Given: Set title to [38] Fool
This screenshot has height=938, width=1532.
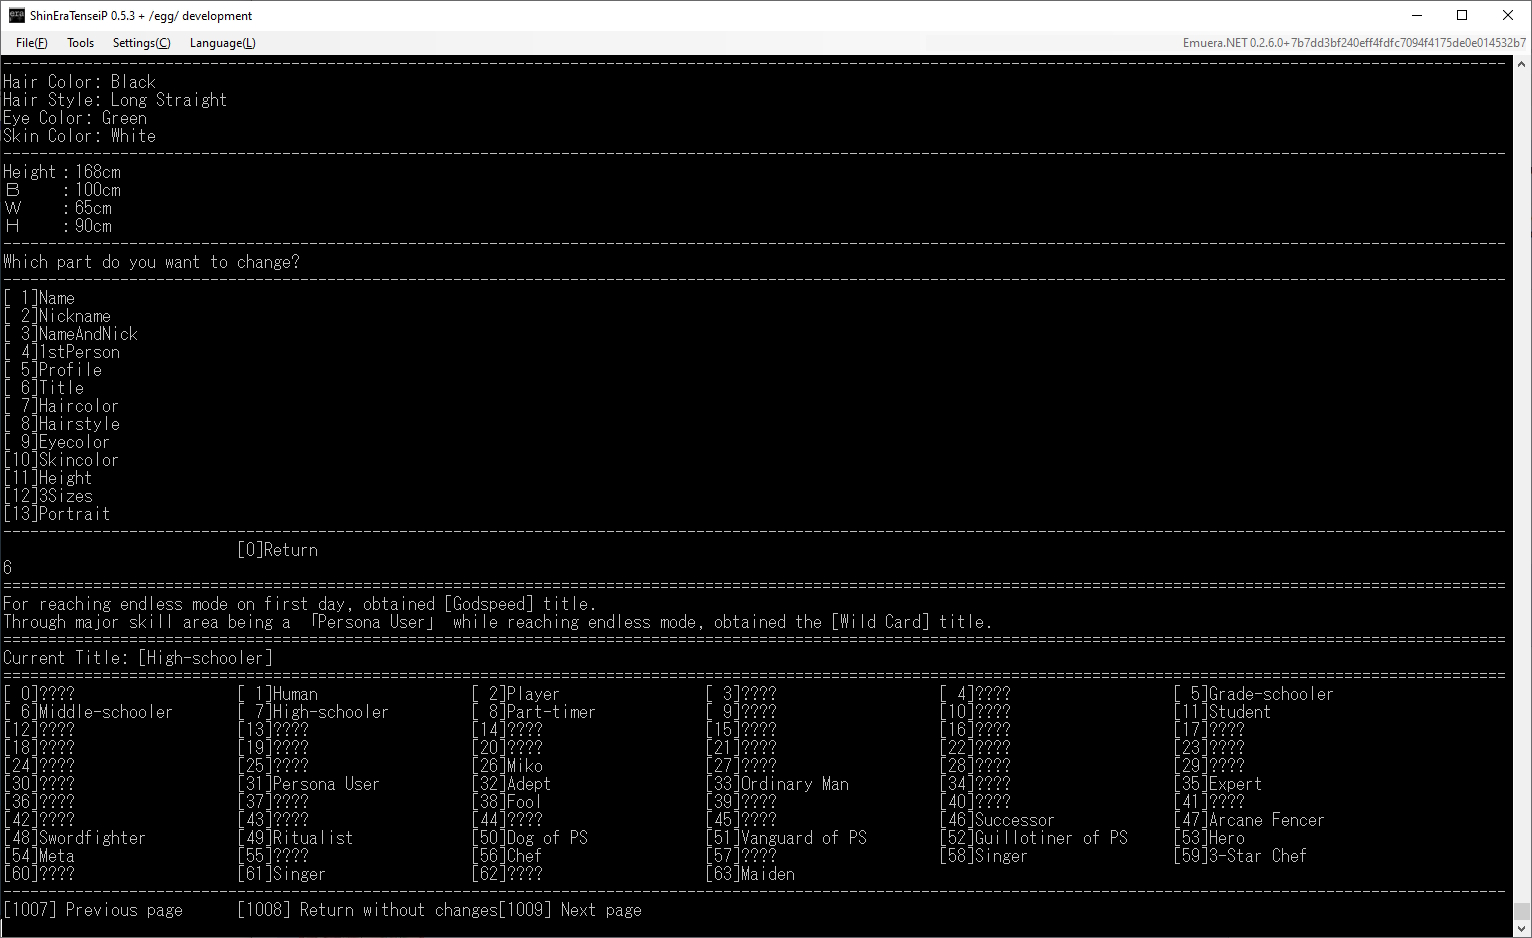Looking at the screenshot, I should (x=507, y=802).
